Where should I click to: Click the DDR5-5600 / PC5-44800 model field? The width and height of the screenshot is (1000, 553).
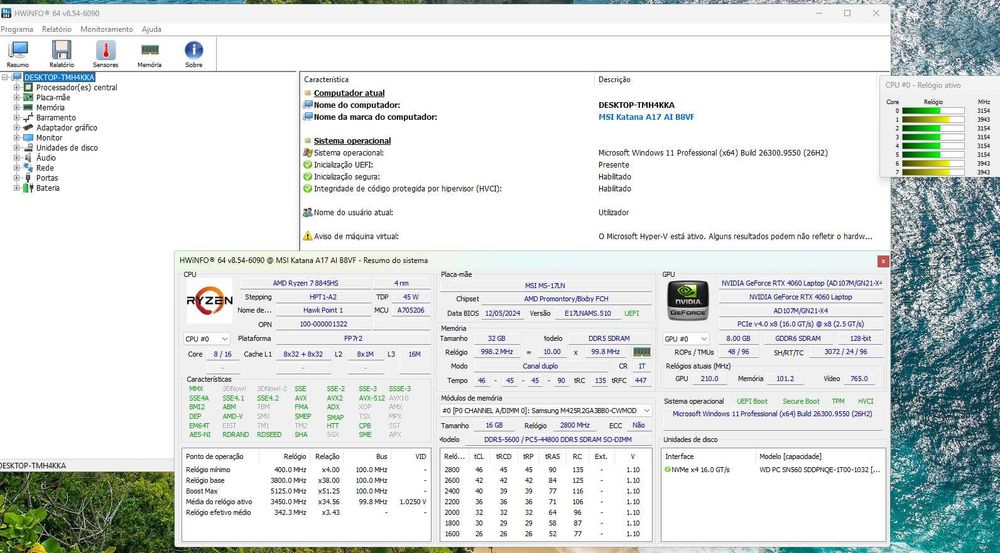click(x=559, y=440)
